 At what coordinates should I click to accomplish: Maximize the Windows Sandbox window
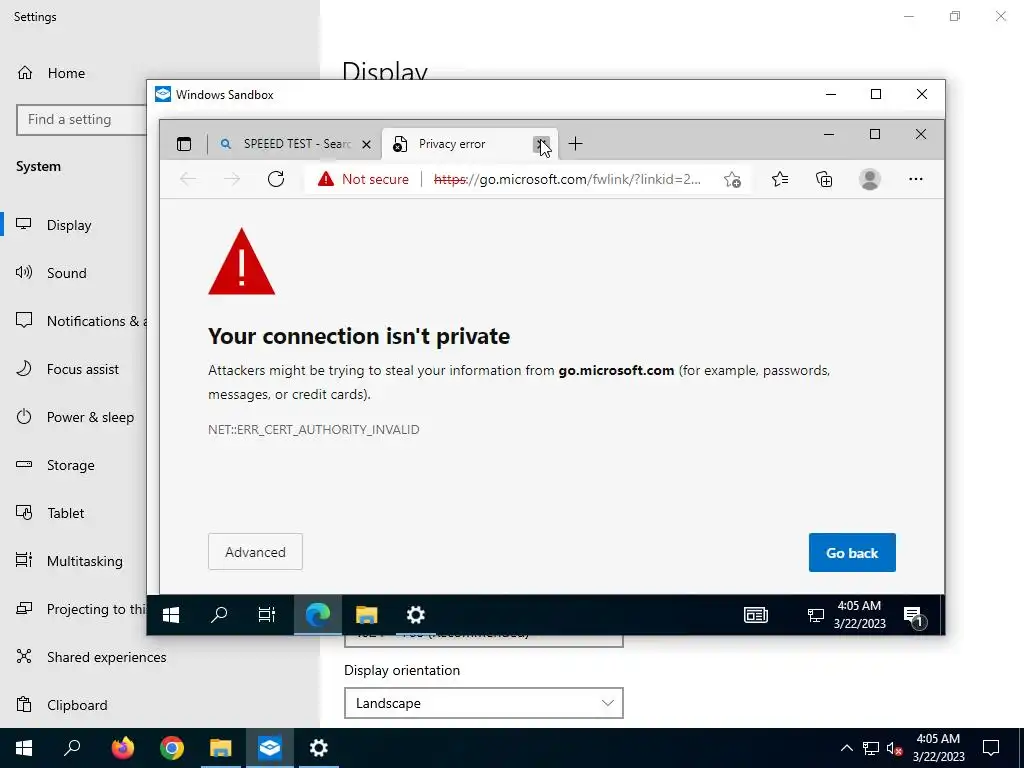point(876,95)
